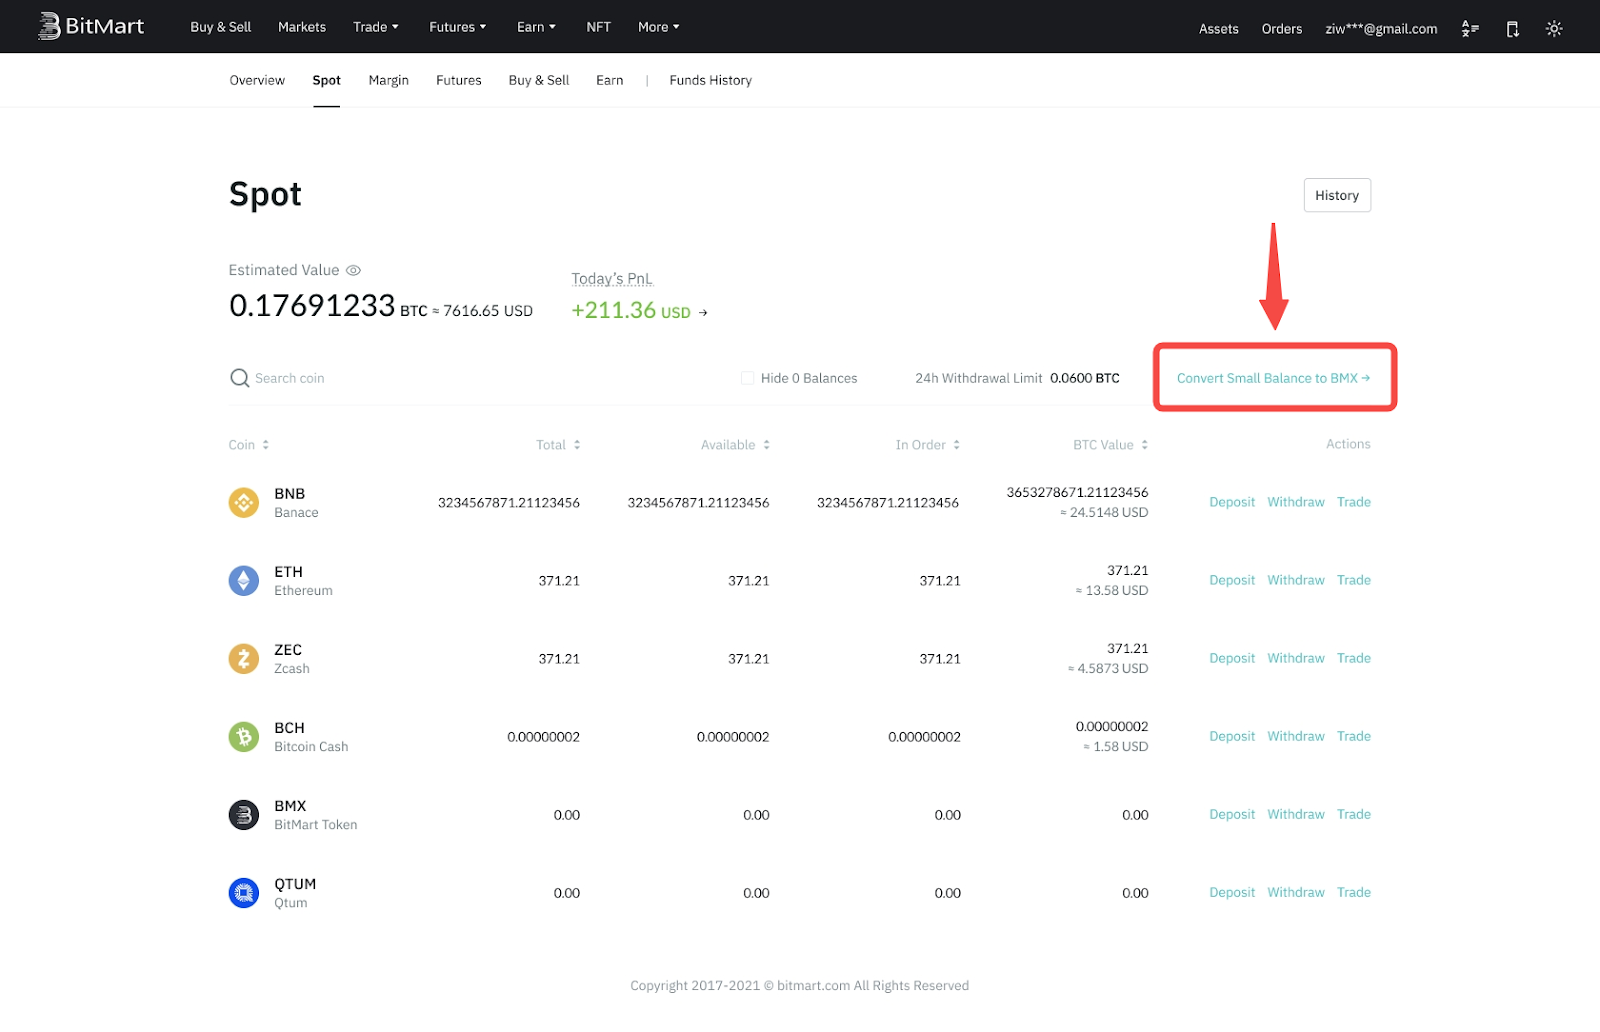Trade BCH
This screenshot has height=1032, width=1600.
1354,736
